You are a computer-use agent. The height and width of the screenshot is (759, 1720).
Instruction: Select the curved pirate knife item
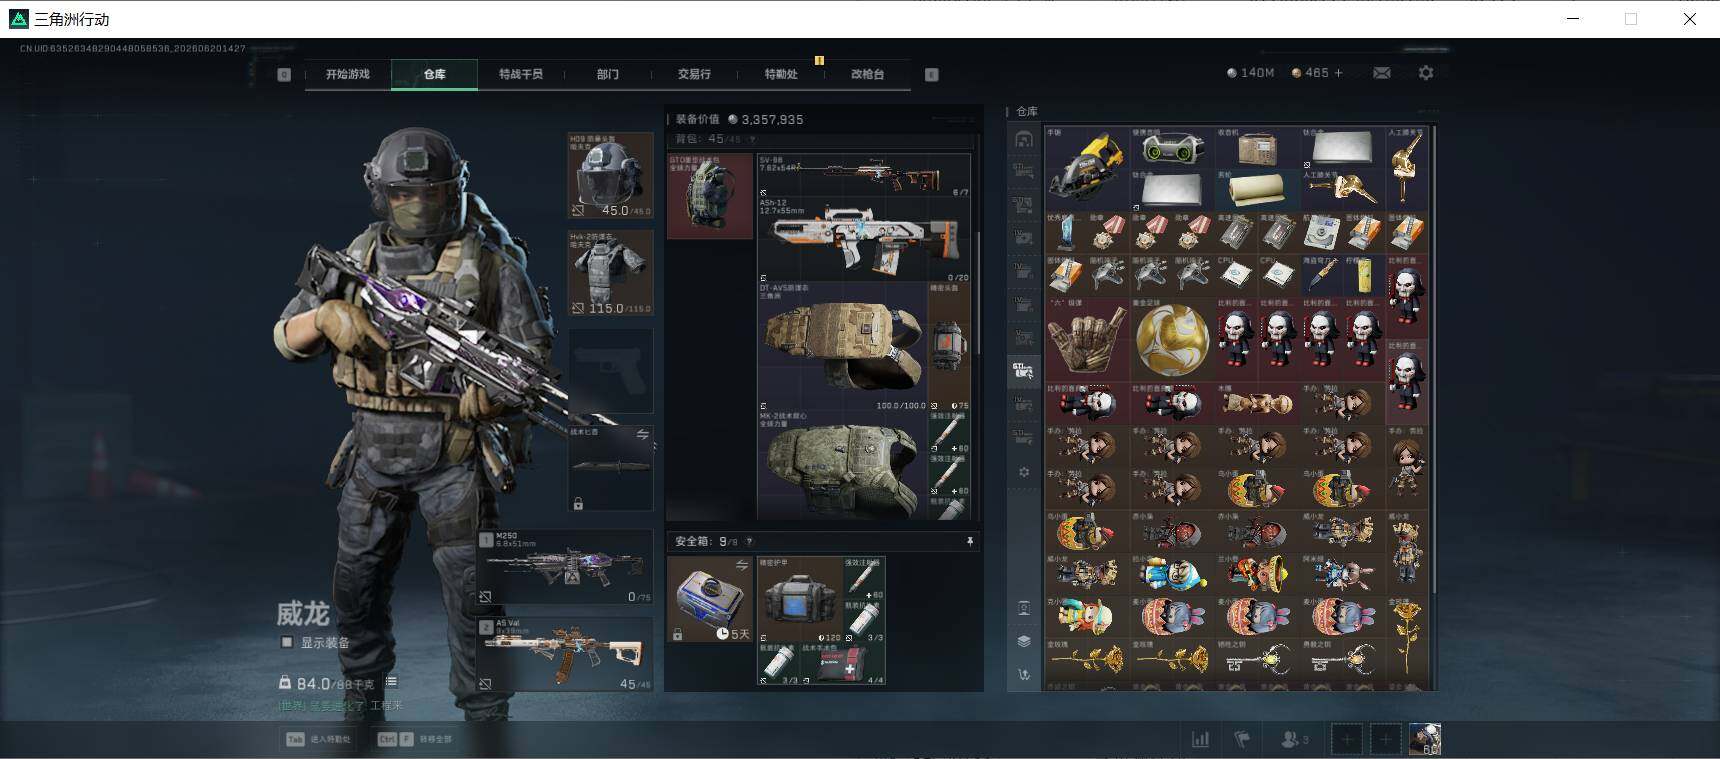point(1322,275)
